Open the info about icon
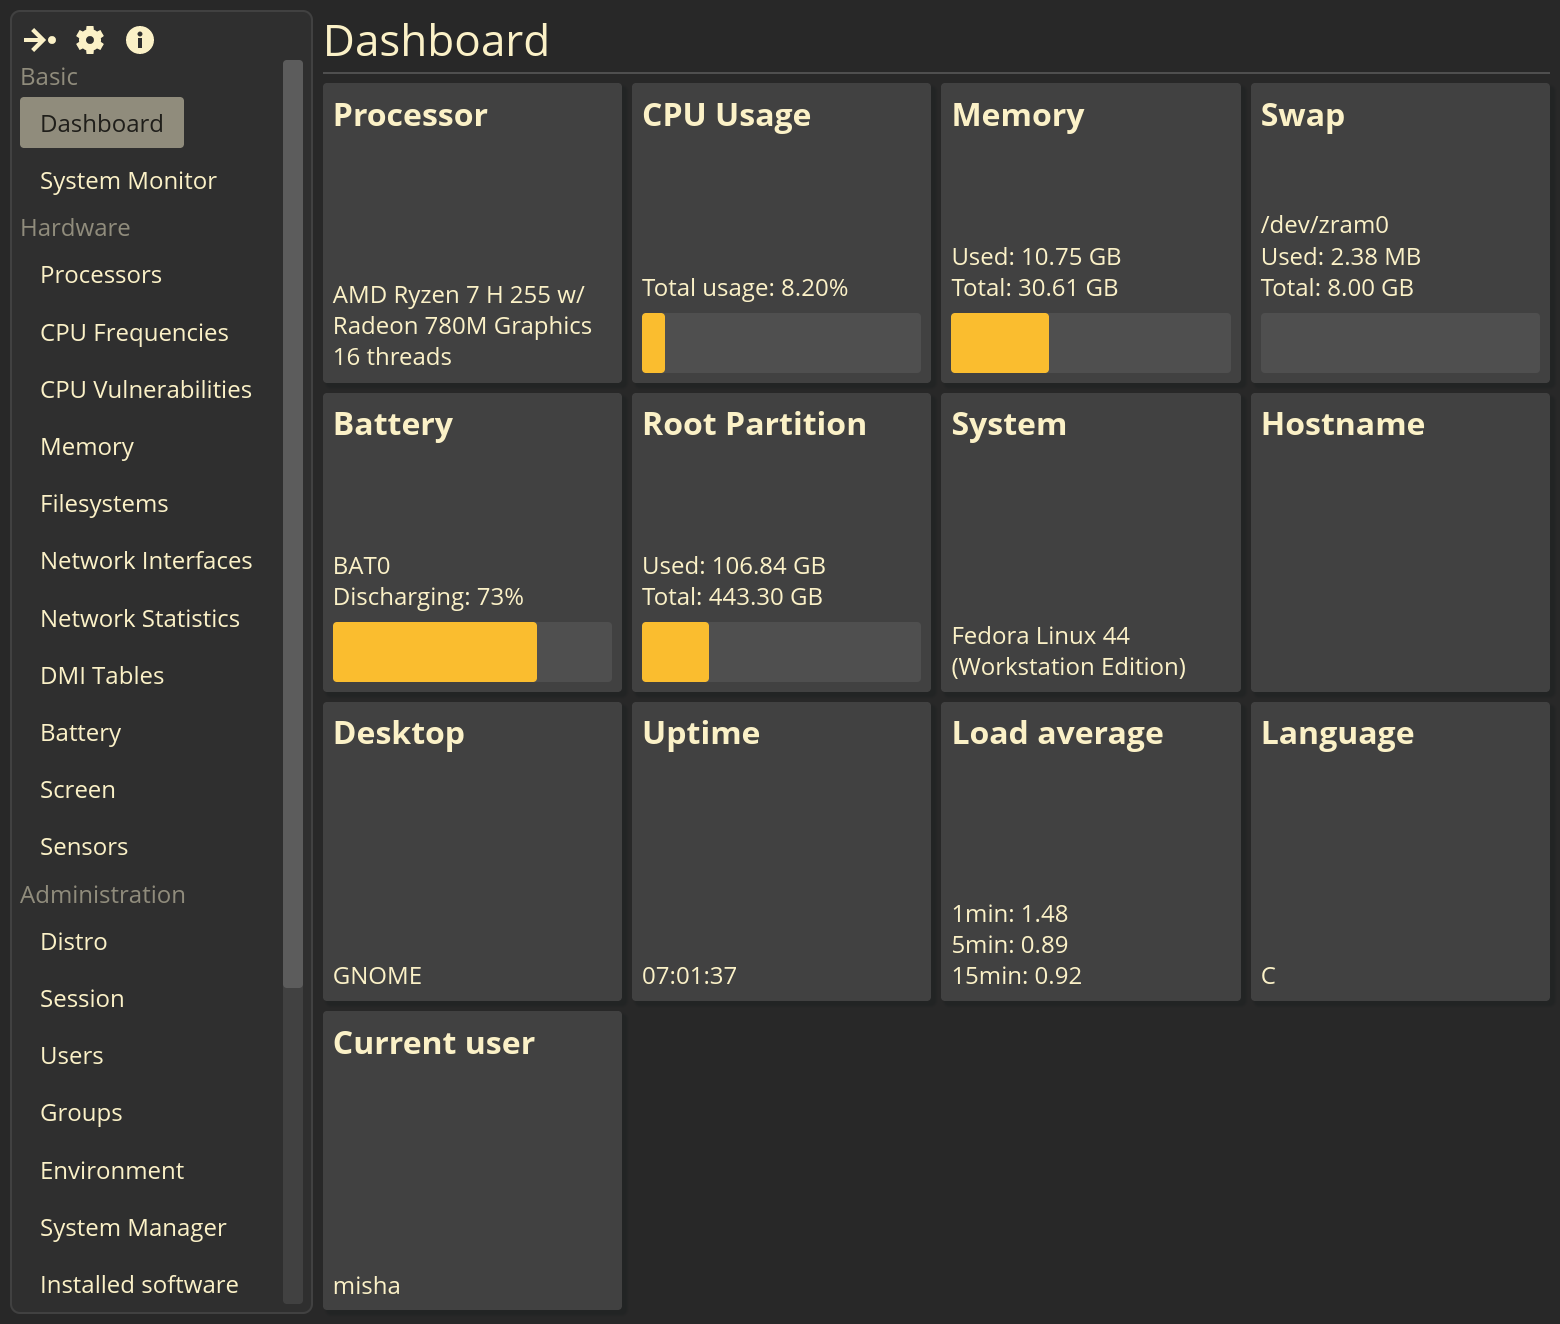This screenshot has height=1324, width=1560. 140,40
